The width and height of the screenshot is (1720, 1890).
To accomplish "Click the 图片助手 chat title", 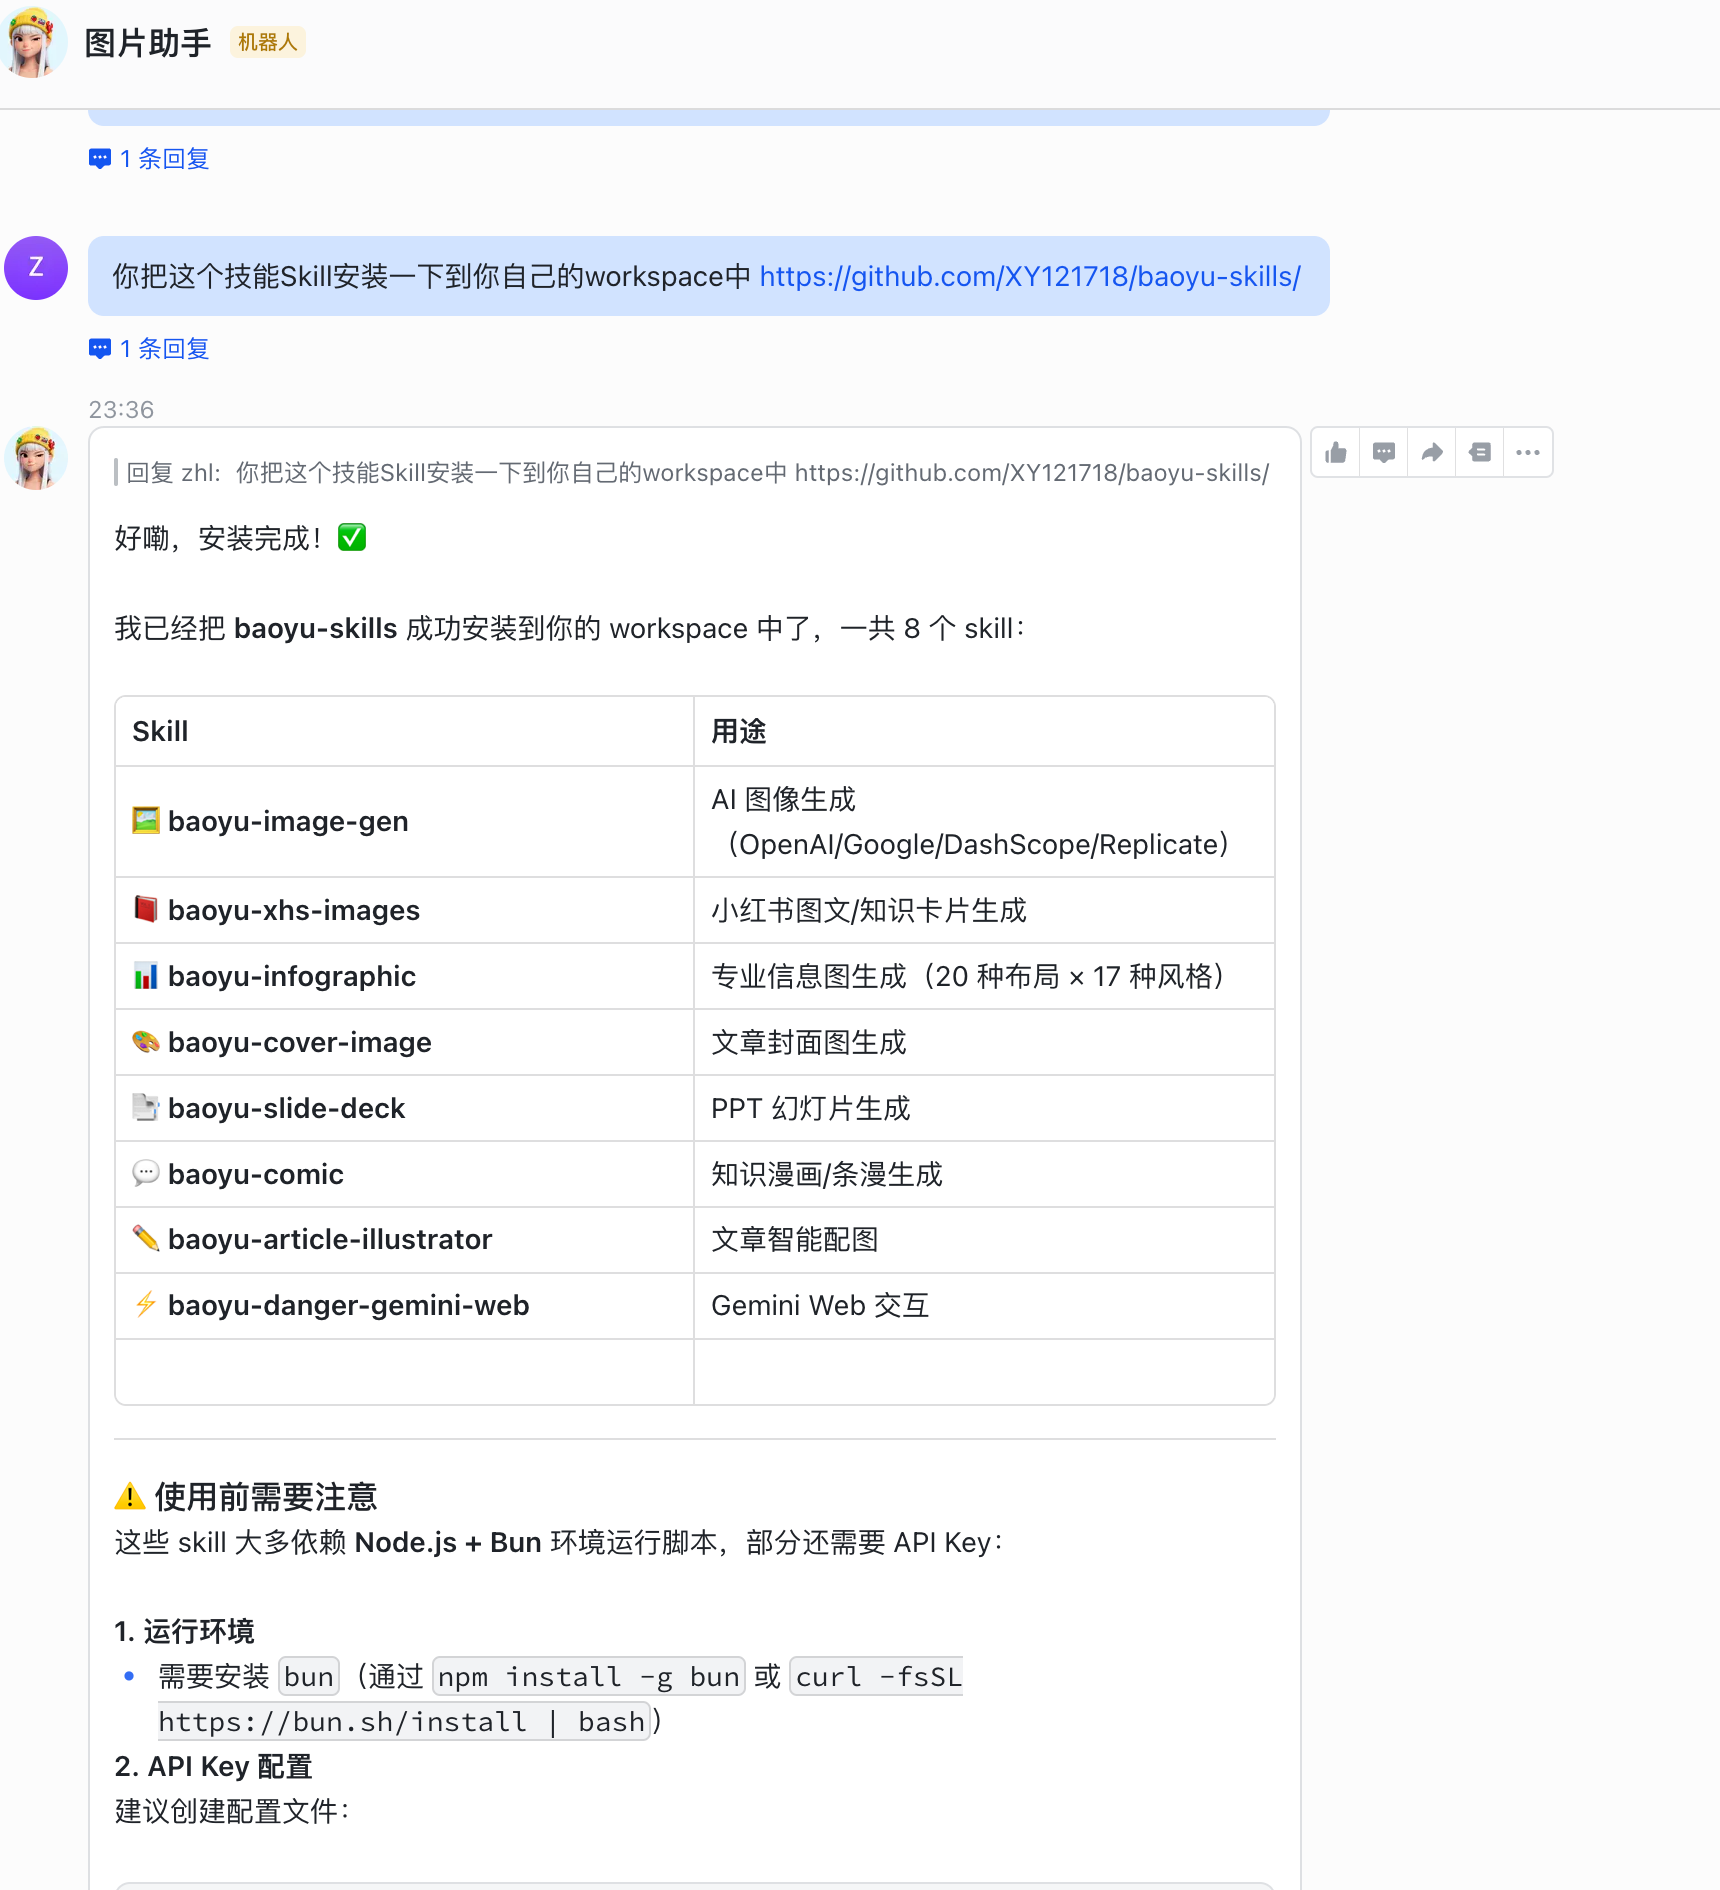I will pyautogui.click(x=148, y=43).
